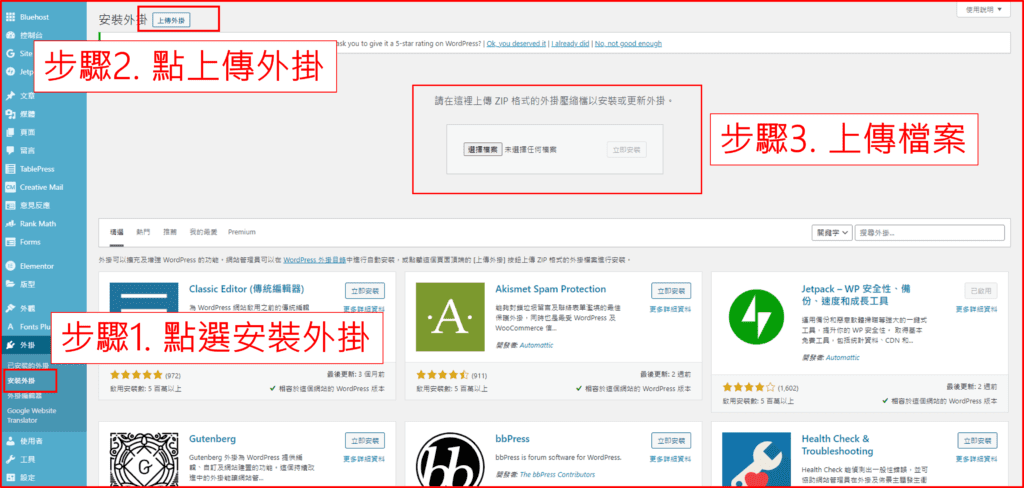Install Classic Editor with 立即安裝 button

tap(364, 291)
